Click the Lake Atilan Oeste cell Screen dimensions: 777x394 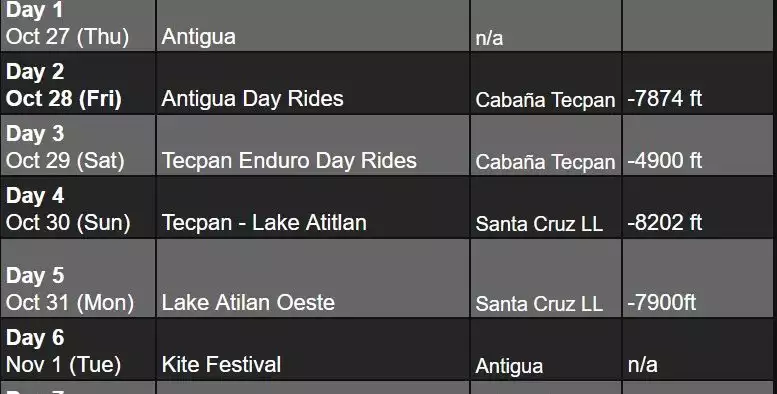click(313, 278)
